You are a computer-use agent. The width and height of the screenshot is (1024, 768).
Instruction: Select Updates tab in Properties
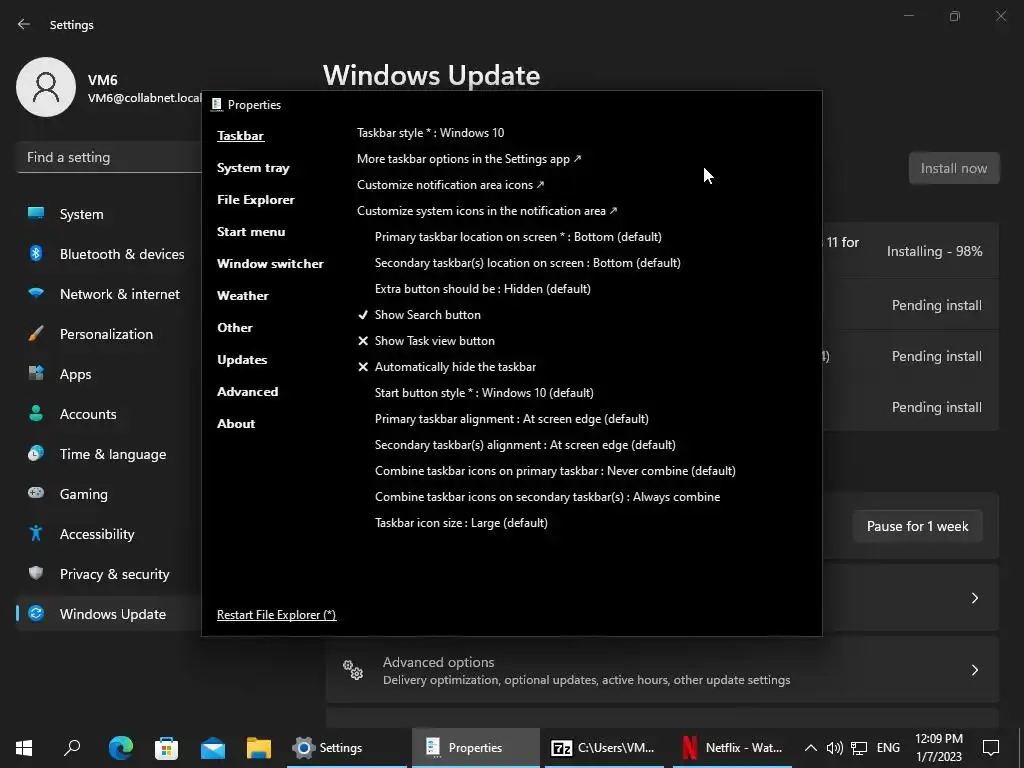(242, 360)
